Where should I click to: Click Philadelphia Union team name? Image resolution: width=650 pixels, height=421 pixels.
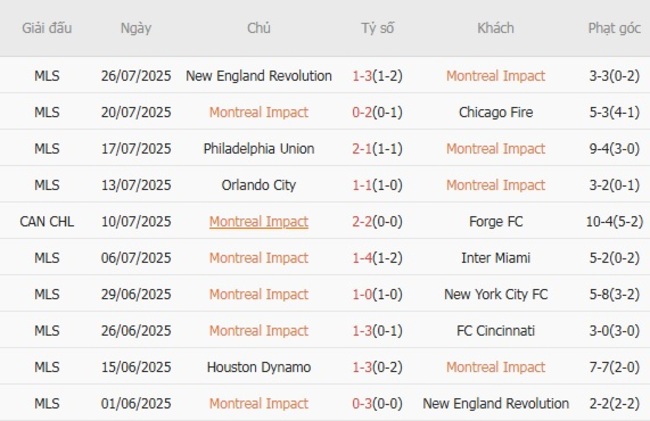(259, 149)
